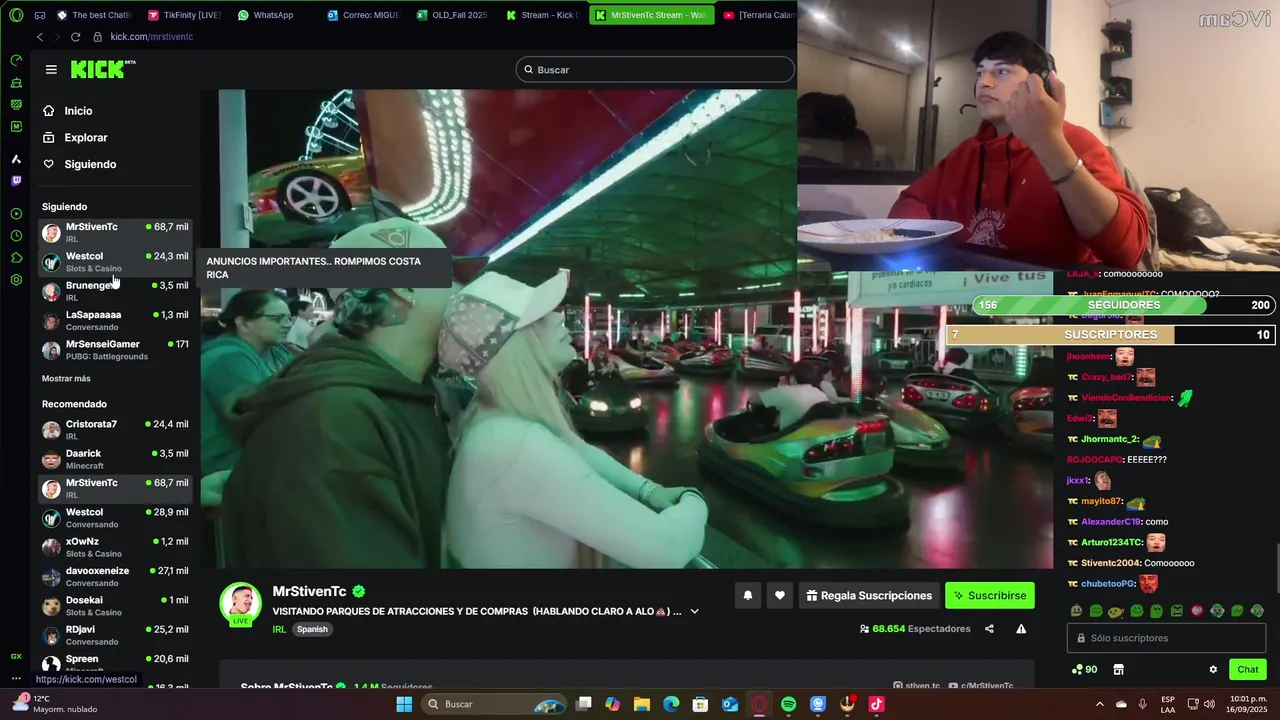
Task: Open davooxeneize recommended channel
Action: [114, 577]
